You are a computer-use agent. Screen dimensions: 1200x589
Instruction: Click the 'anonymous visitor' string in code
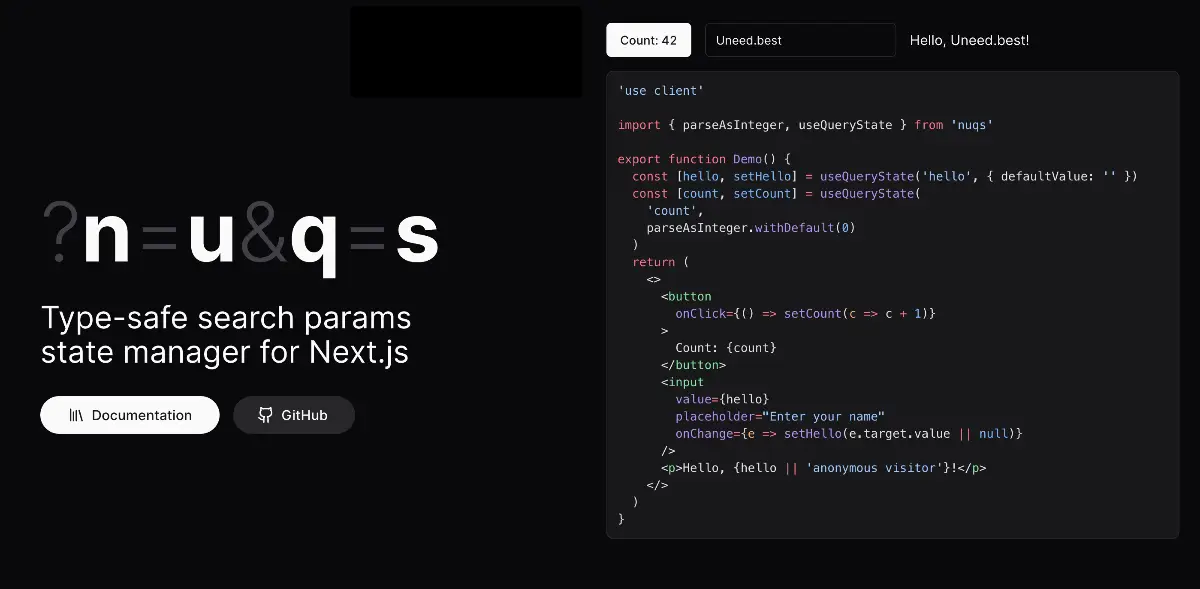877,468
